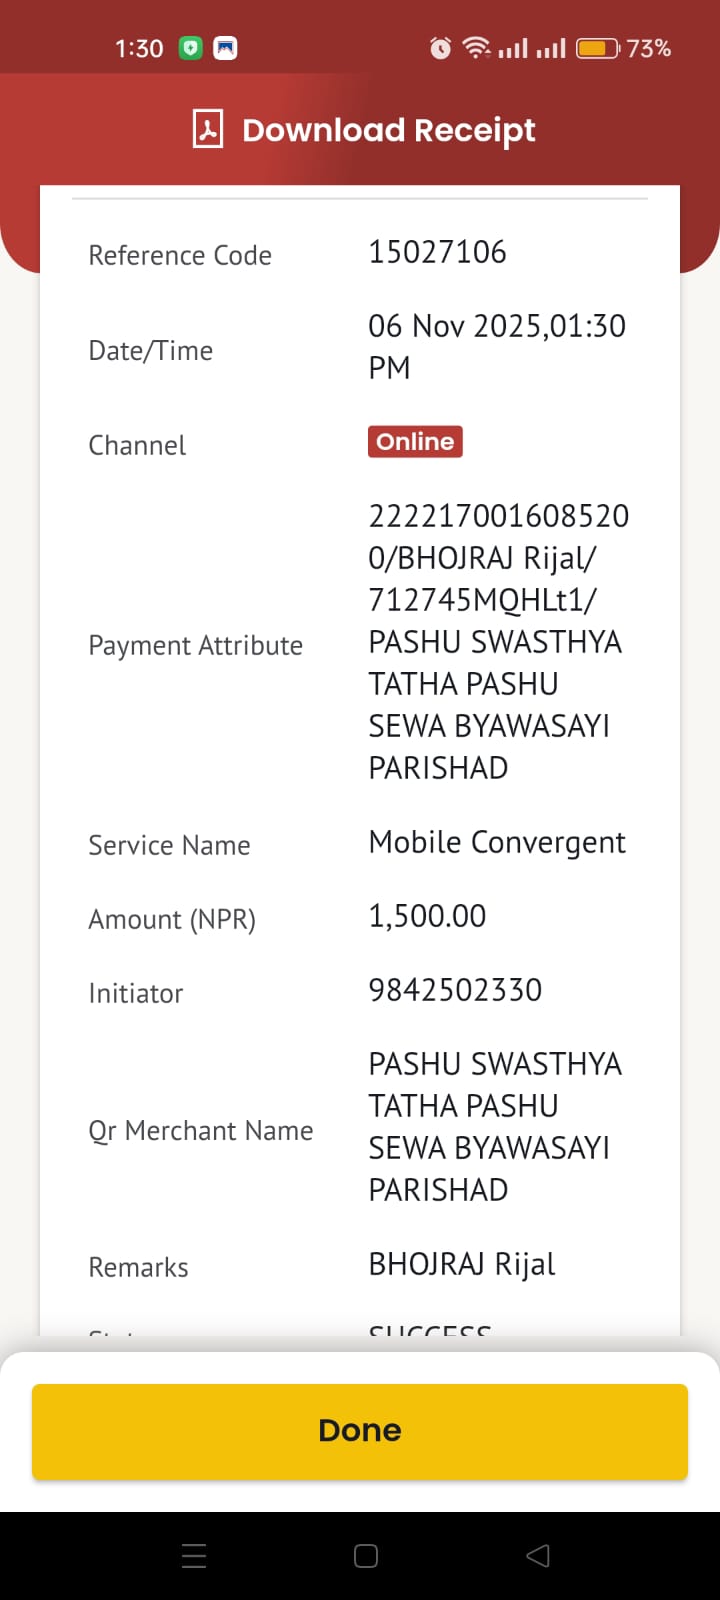Click the Download Receipt text

(389, 130)
